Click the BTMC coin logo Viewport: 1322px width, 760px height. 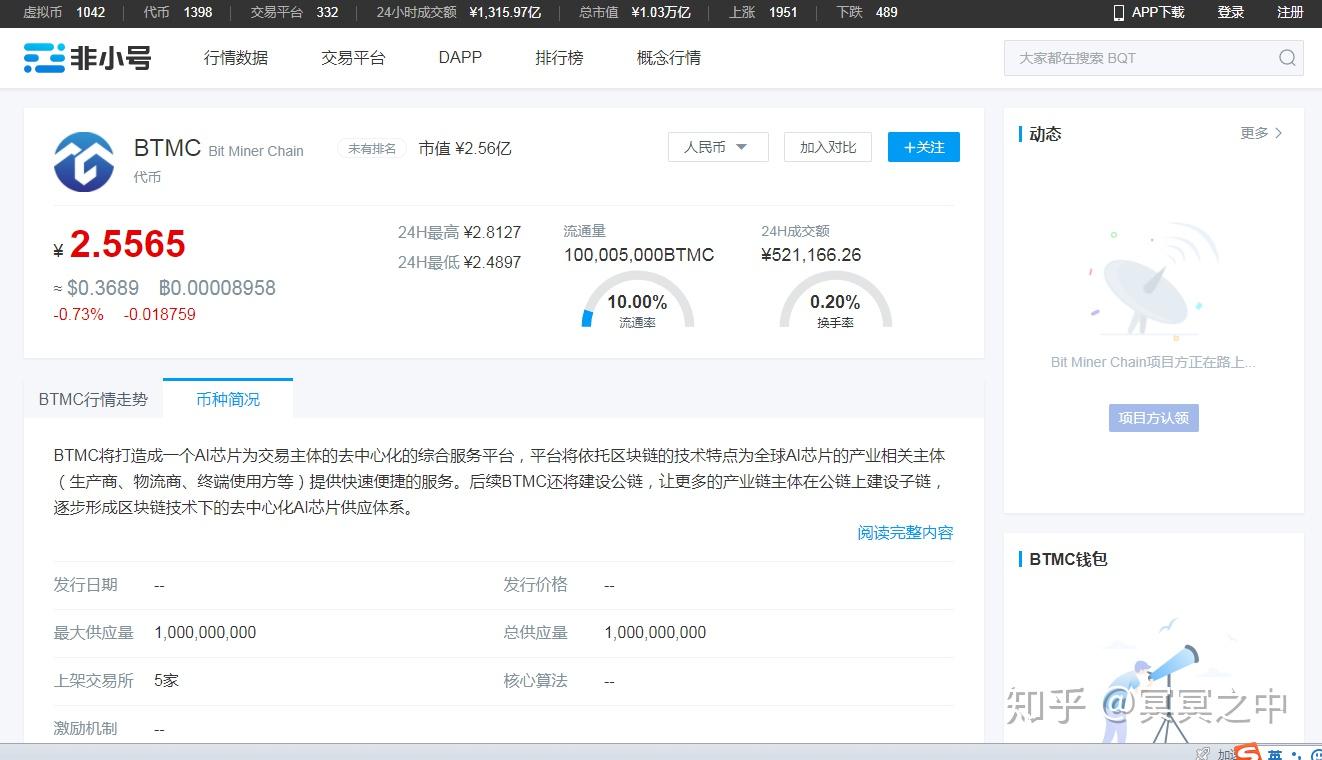click(84, 161)
